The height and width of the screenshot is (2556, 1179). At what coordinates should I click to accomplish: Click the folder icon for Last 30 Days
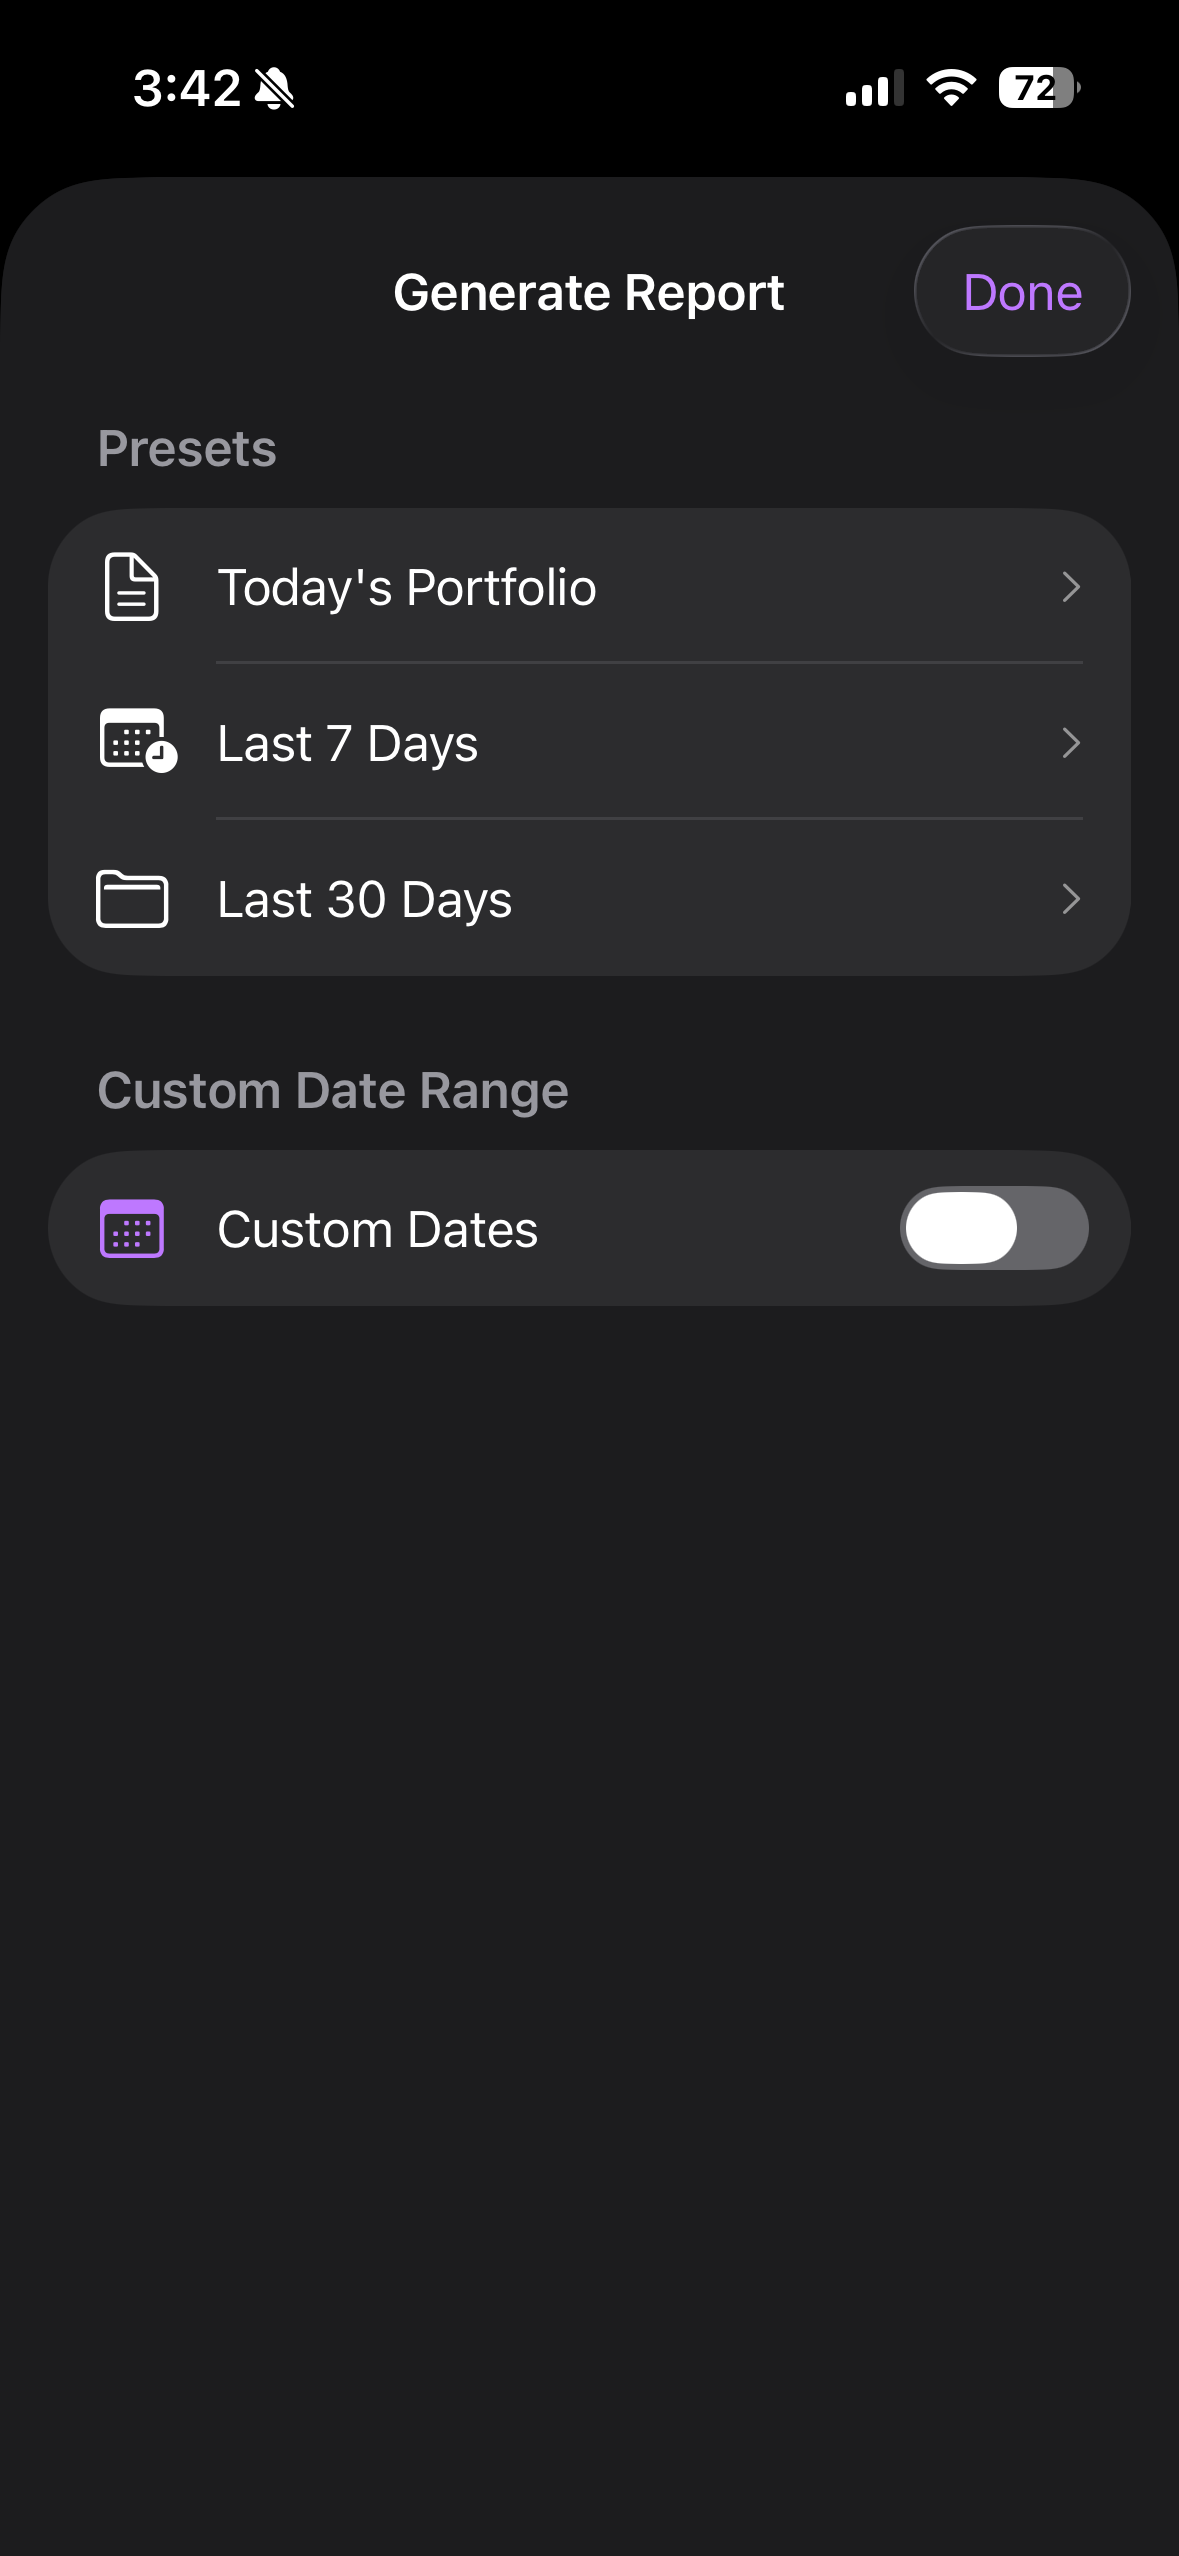(132, 899)
